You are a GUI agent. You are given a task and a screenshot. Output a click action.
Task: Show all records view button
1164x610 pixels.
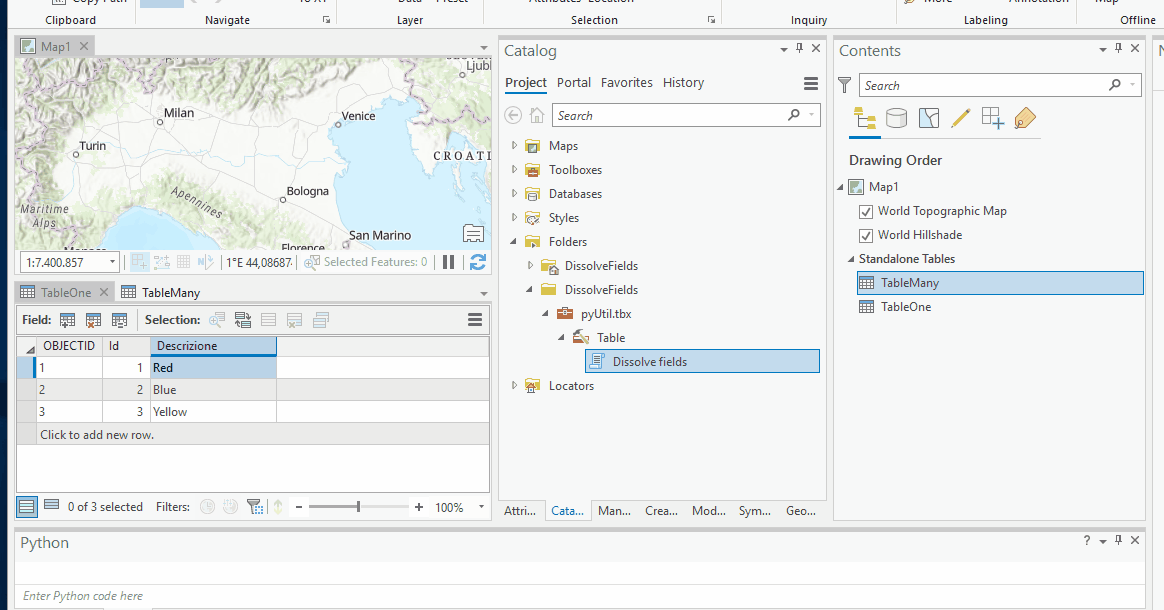[x=27, y=507]
